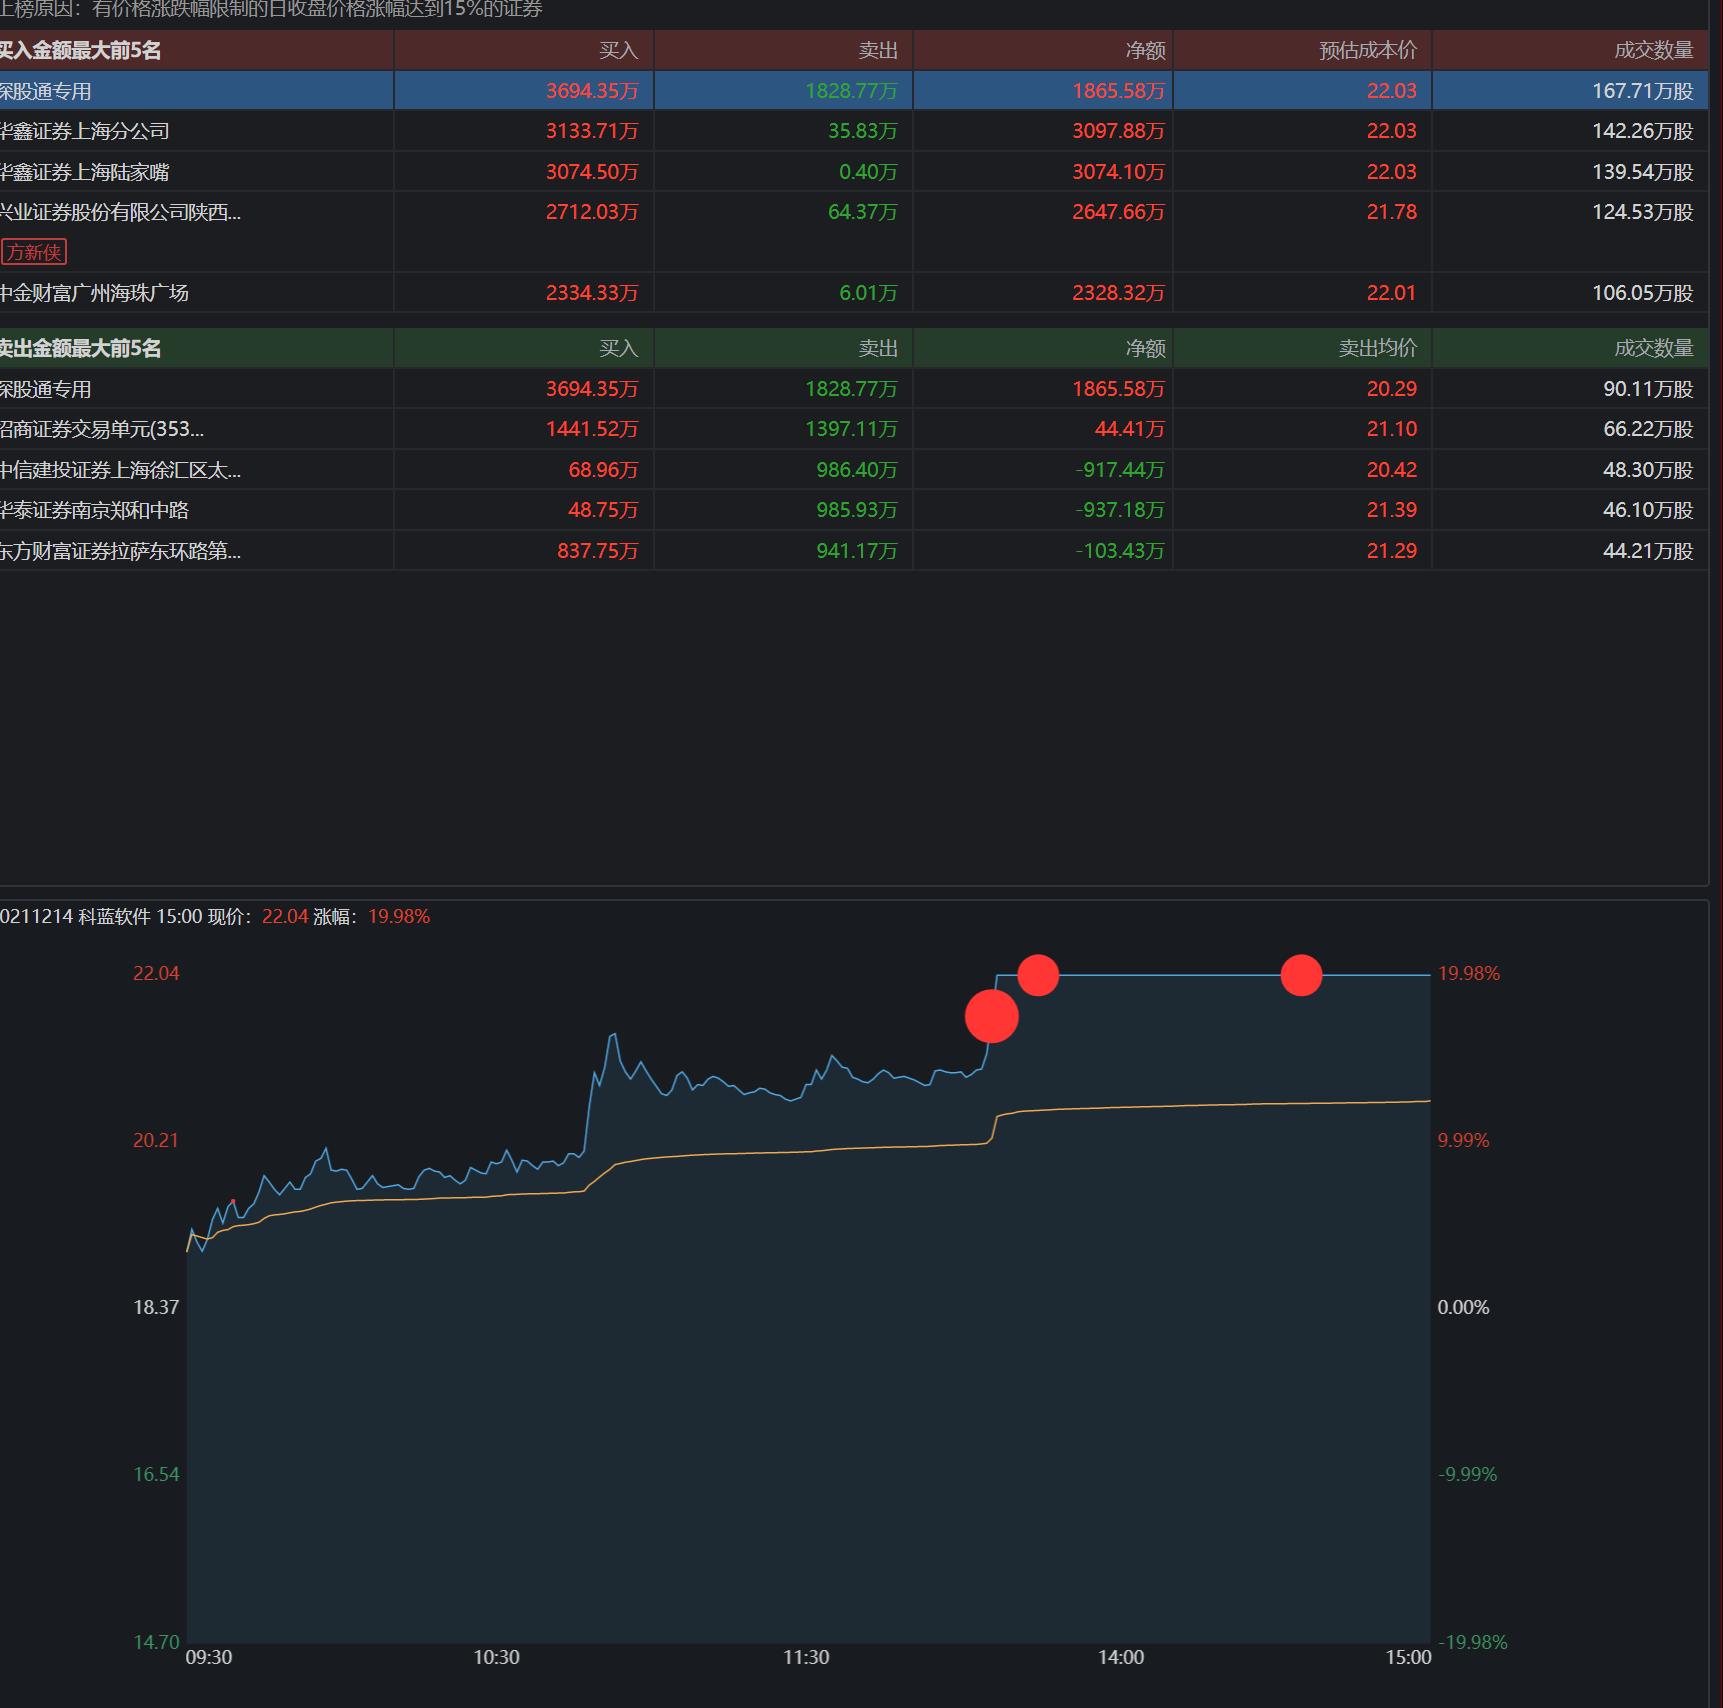Click 19.98% label on right chart axis
Image resolution: width=1723 pixels, height=1708 pixels.
tap(1469, 973)
